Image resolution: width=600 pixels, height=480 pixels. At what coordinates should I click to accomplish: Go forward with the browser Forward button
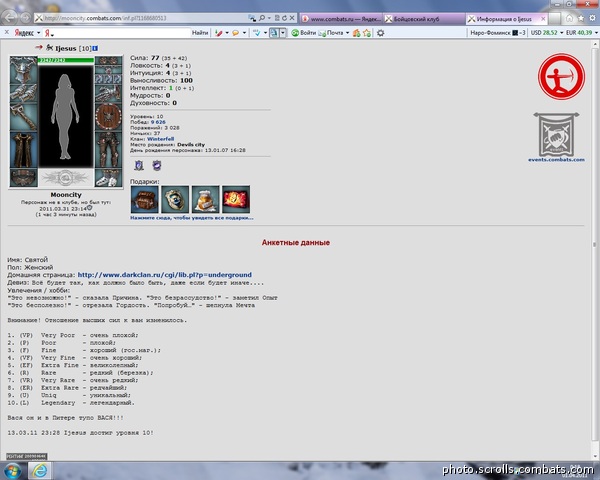(x=26, y=18)
